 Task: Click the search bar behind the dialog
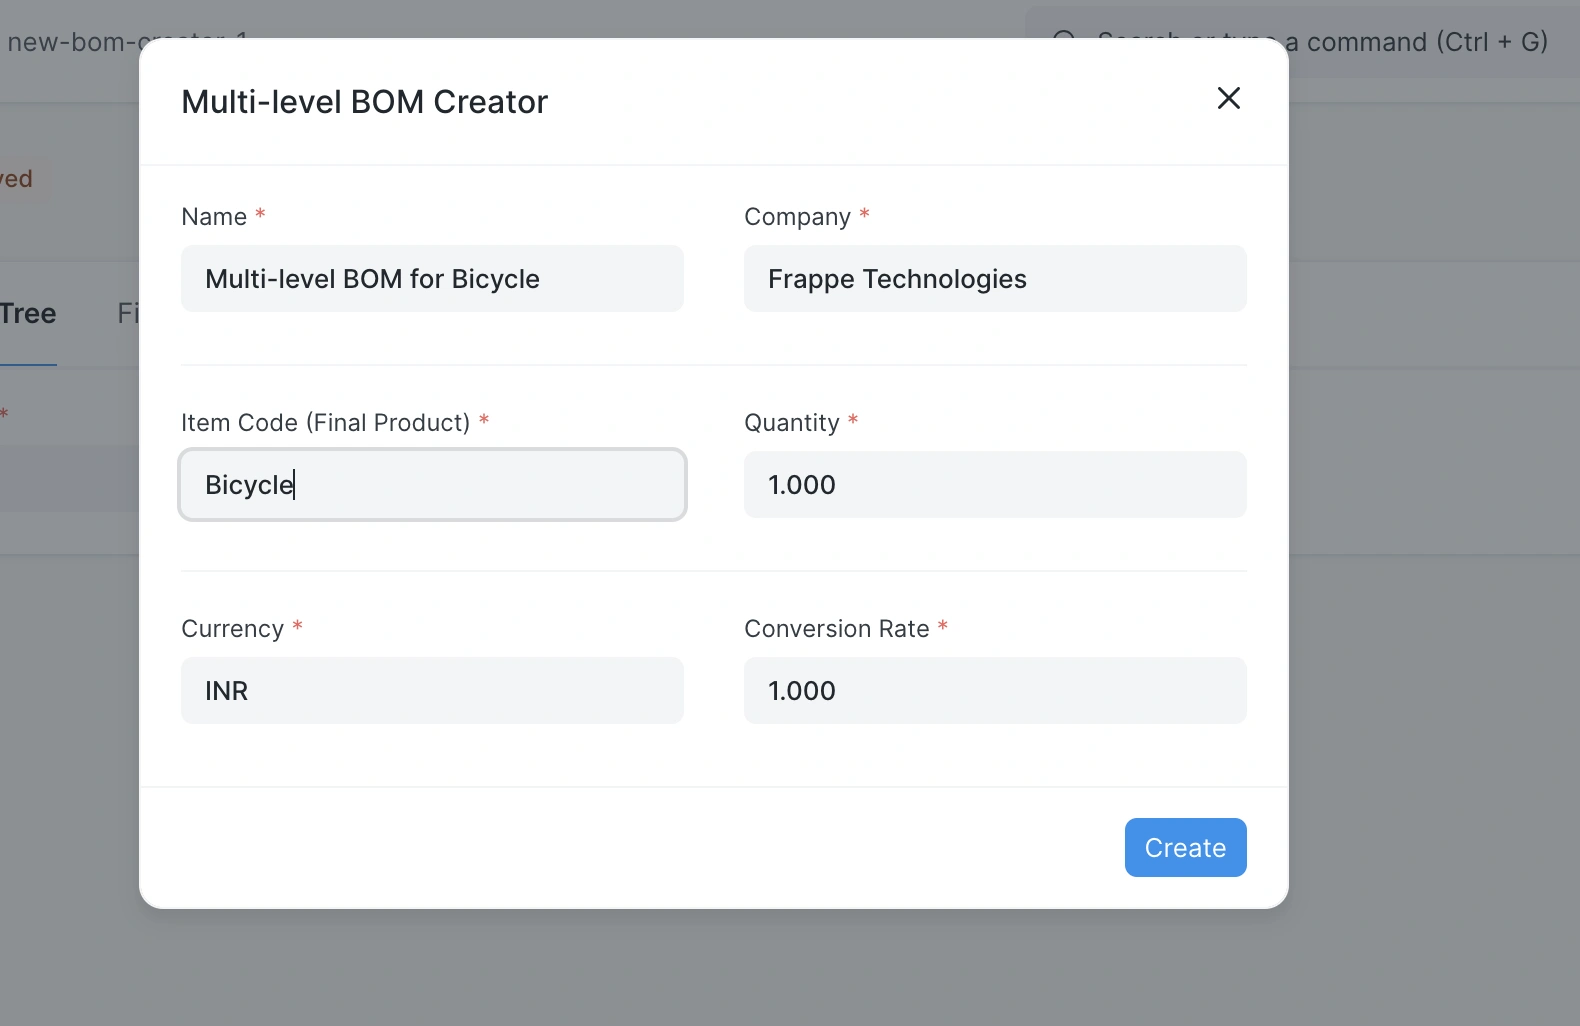[1420, 42]
